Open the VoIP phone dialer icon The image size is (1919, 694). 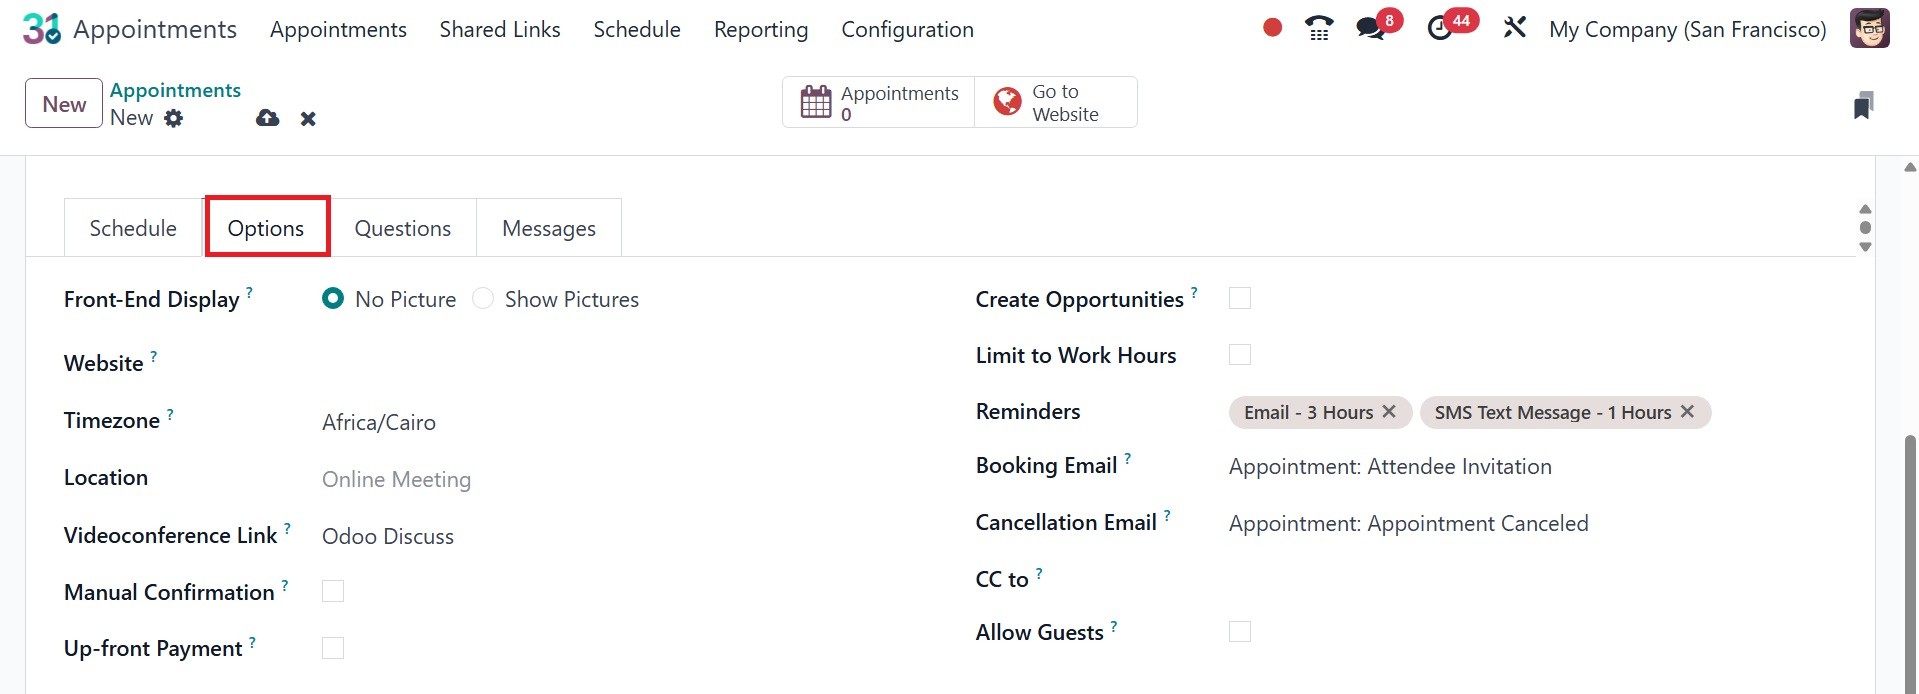(x=1319, y=29)
